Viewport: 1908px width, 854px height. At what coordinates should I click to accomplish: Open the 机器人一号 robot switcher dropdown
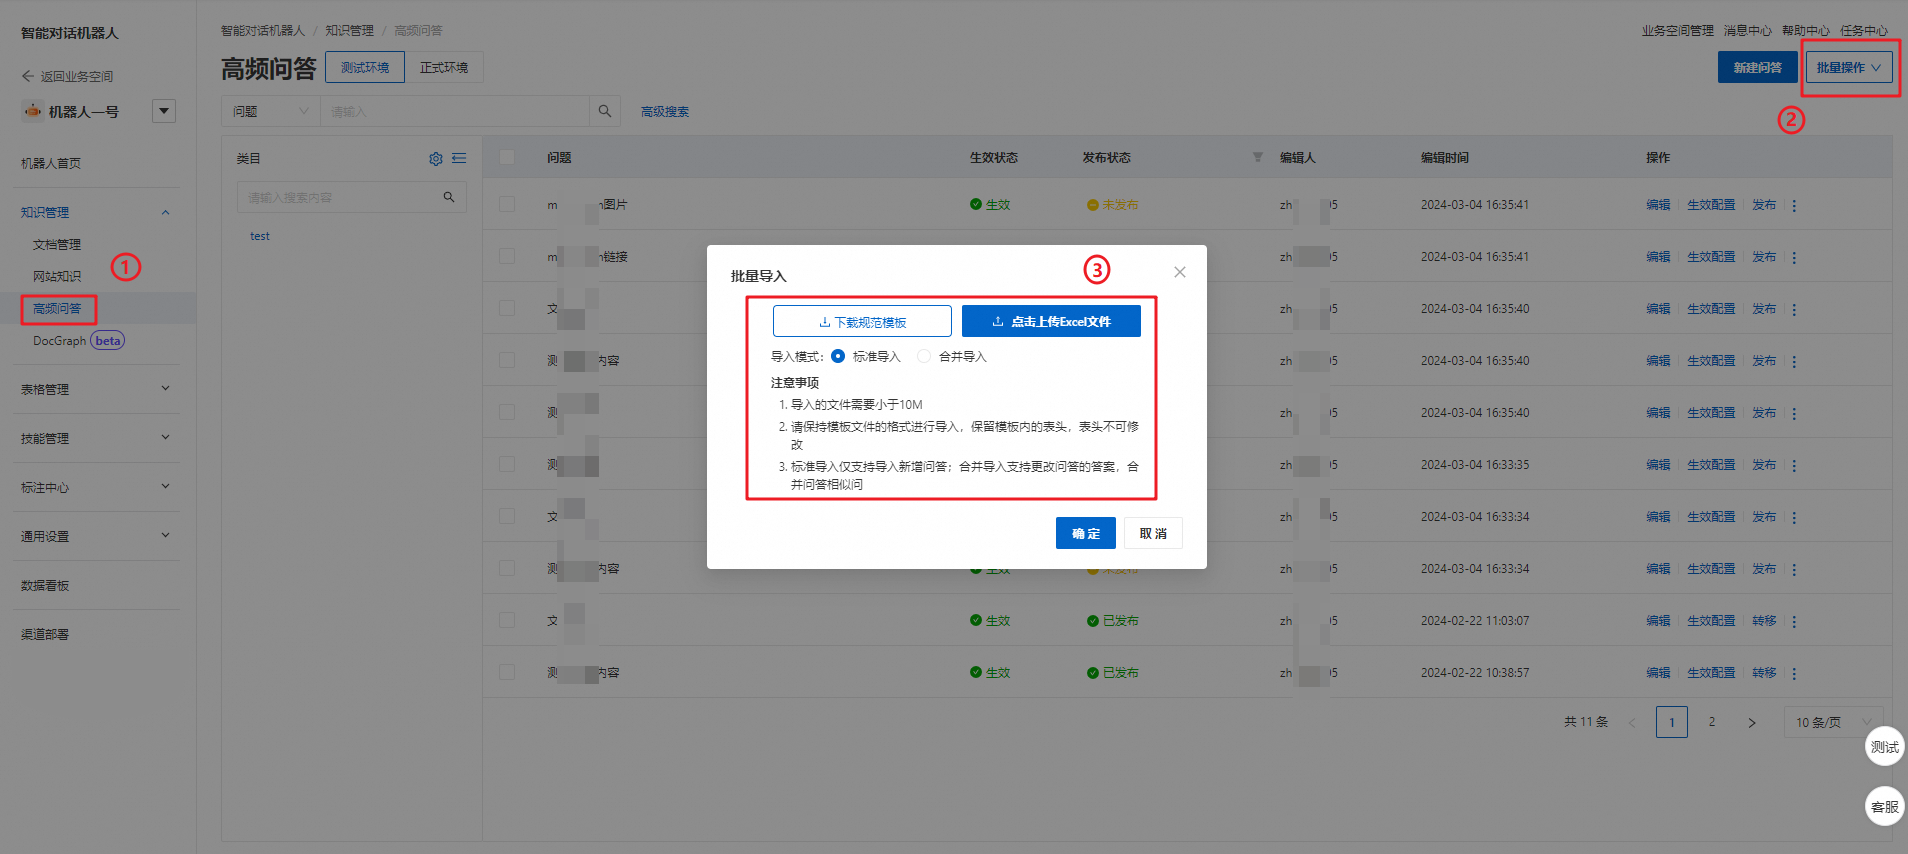(164, 111)
